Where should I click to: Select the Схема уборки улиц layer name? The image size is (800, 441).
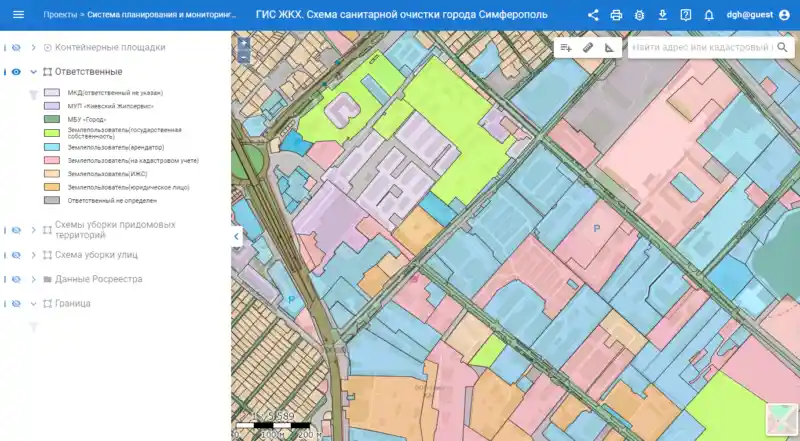[x=96, y=255]
